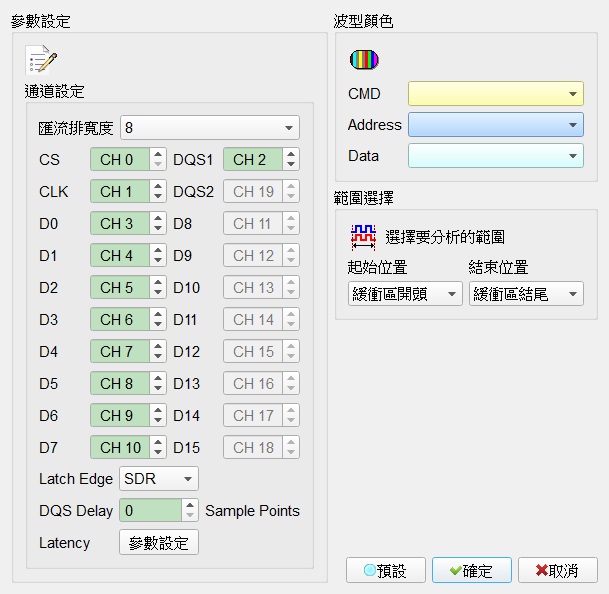Screen dimensions: 609x594
Task: Increase the CS channel with up arrow
Action: pyautogui.click(x=158, y=154)
